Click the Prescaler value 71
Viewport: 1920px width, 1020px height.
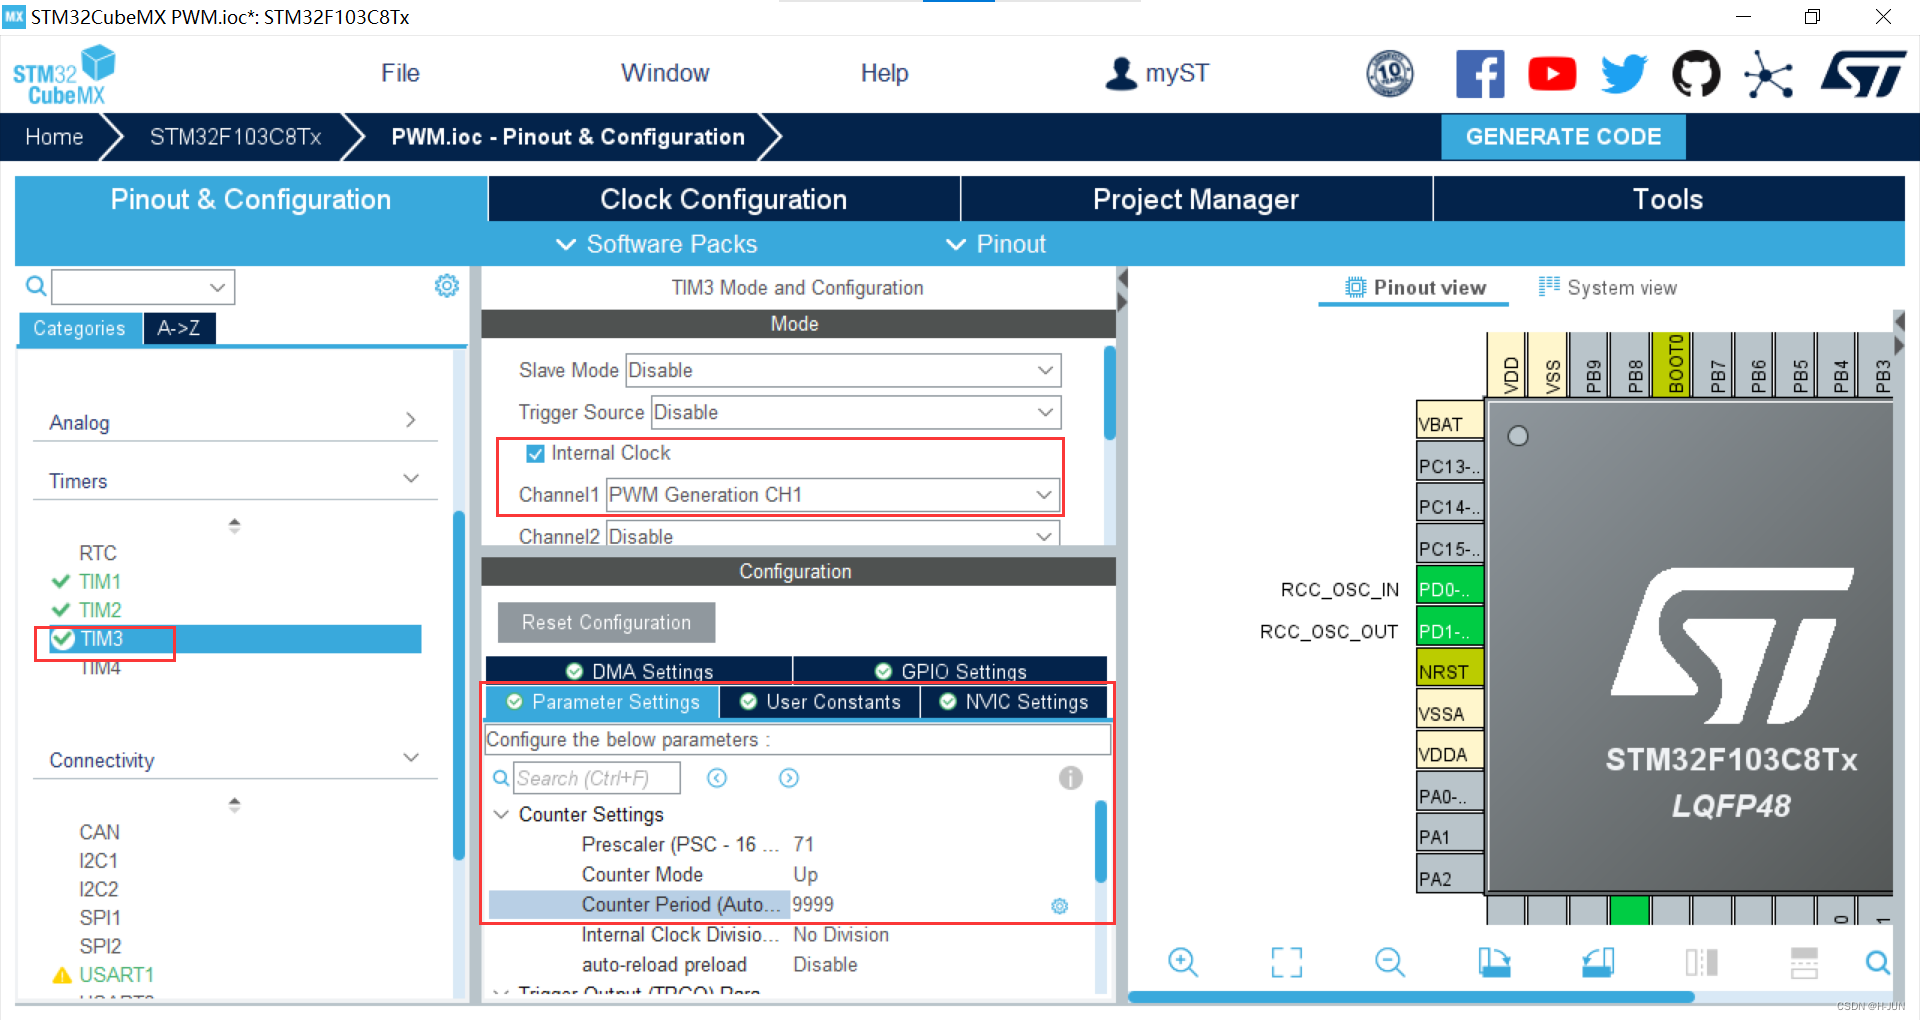[804, 844]
